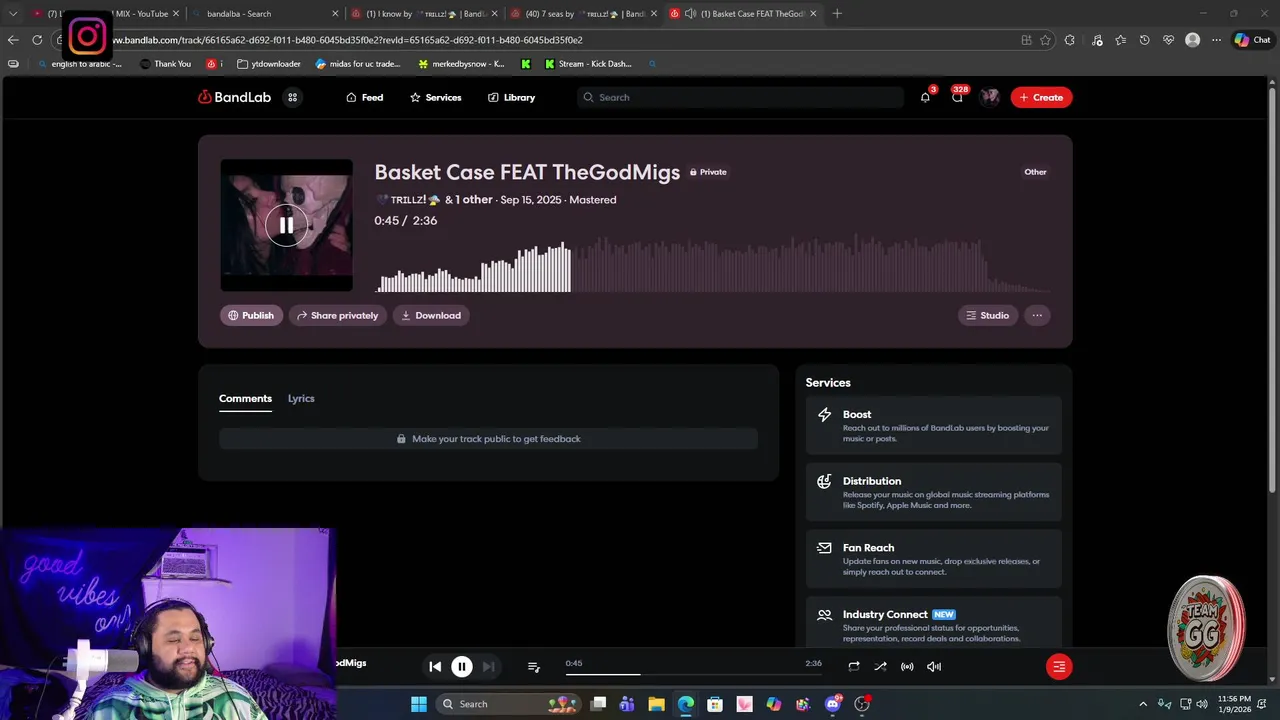Open a new browser tab
Screen dimensions: 1280x720
click(x=837, y=14)
